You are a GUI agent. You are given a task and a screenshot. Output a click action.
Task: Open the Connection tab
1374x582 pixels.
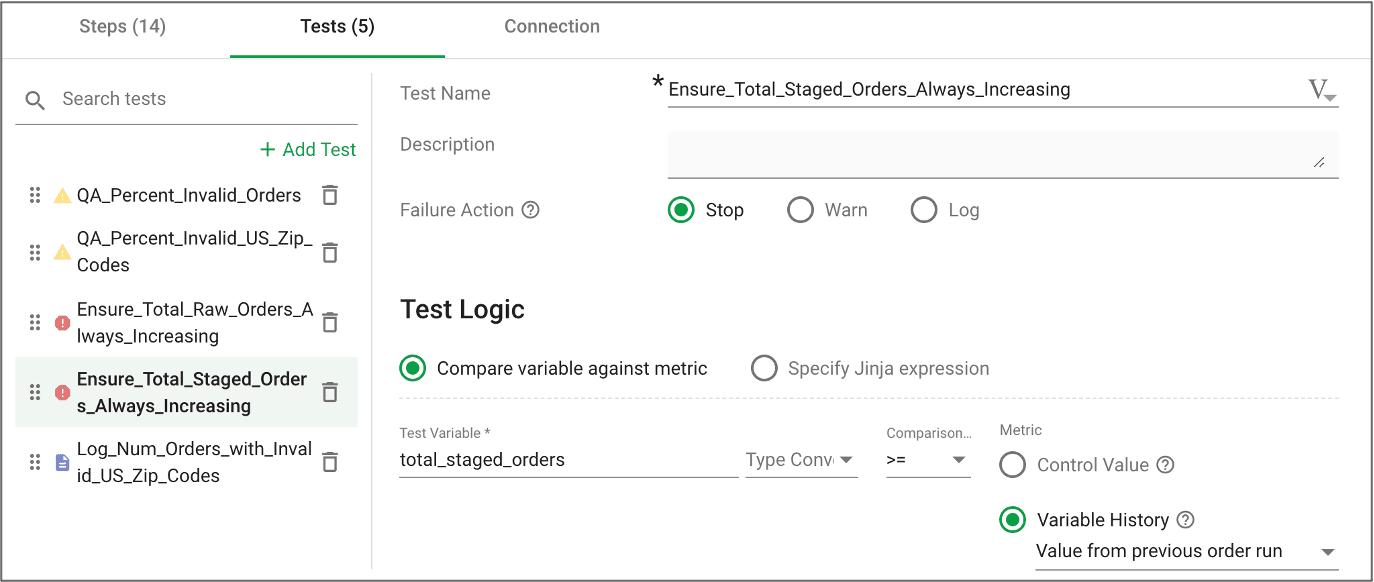(x=552, y=27)
